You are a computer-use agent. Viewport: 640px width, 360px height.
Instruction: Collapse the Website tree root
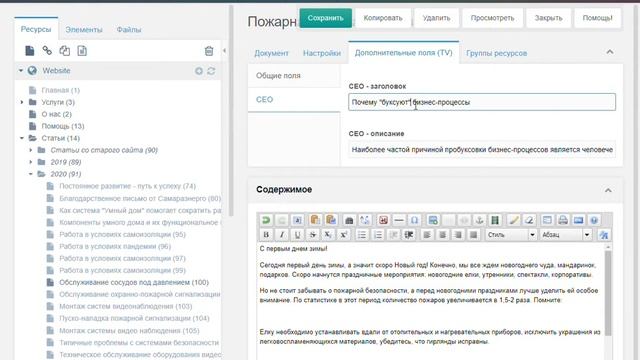21,71
